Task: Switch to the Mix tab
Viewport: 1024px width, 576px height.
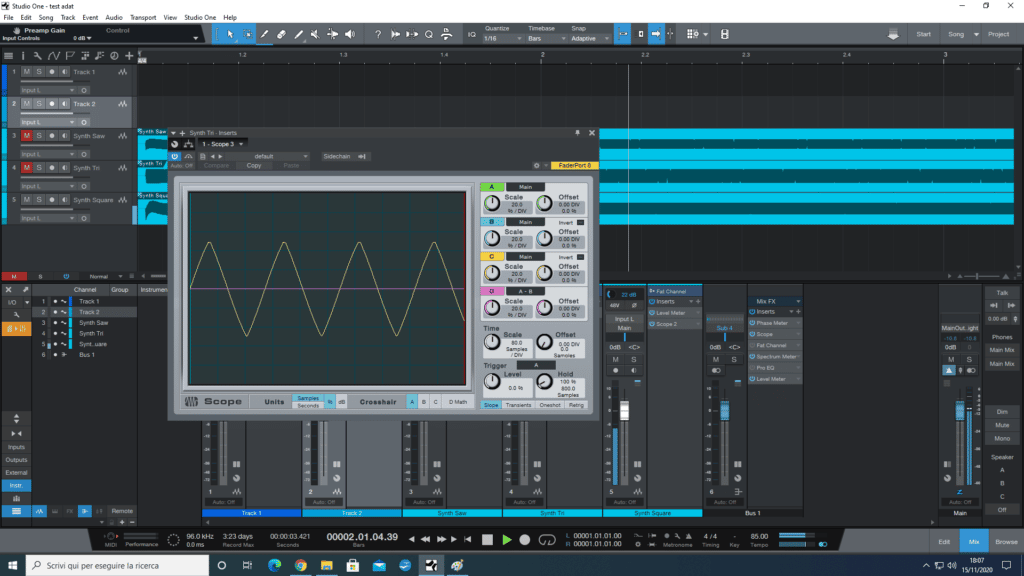Action: (x=974, y=541)
